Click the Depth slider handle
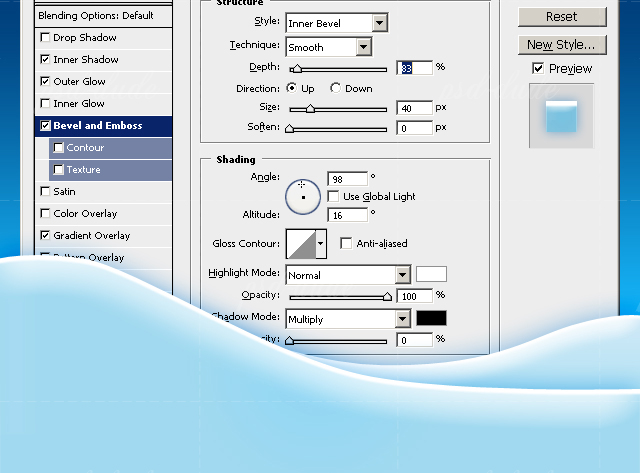This screenshot has width=640, height=473. click(x=297, y=69)
